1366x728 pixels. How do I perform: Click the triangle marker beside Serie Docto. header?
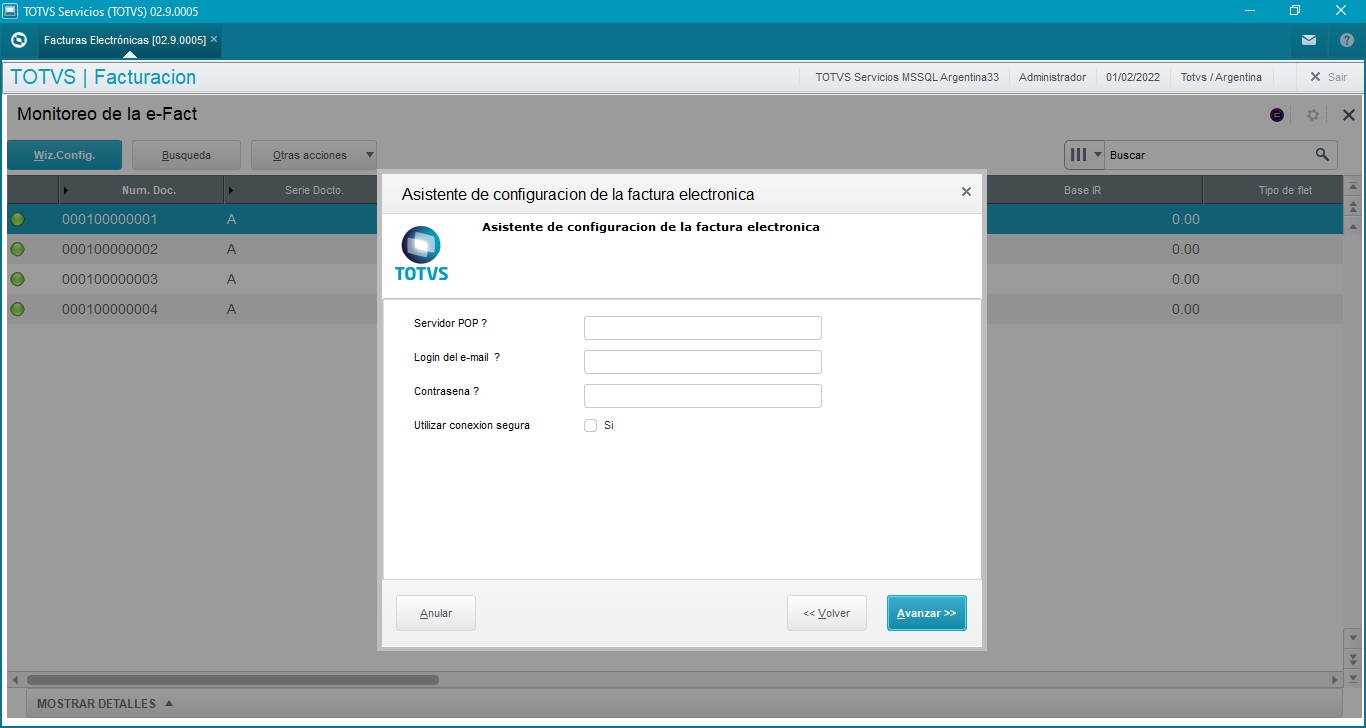click(x=232, y=190)
